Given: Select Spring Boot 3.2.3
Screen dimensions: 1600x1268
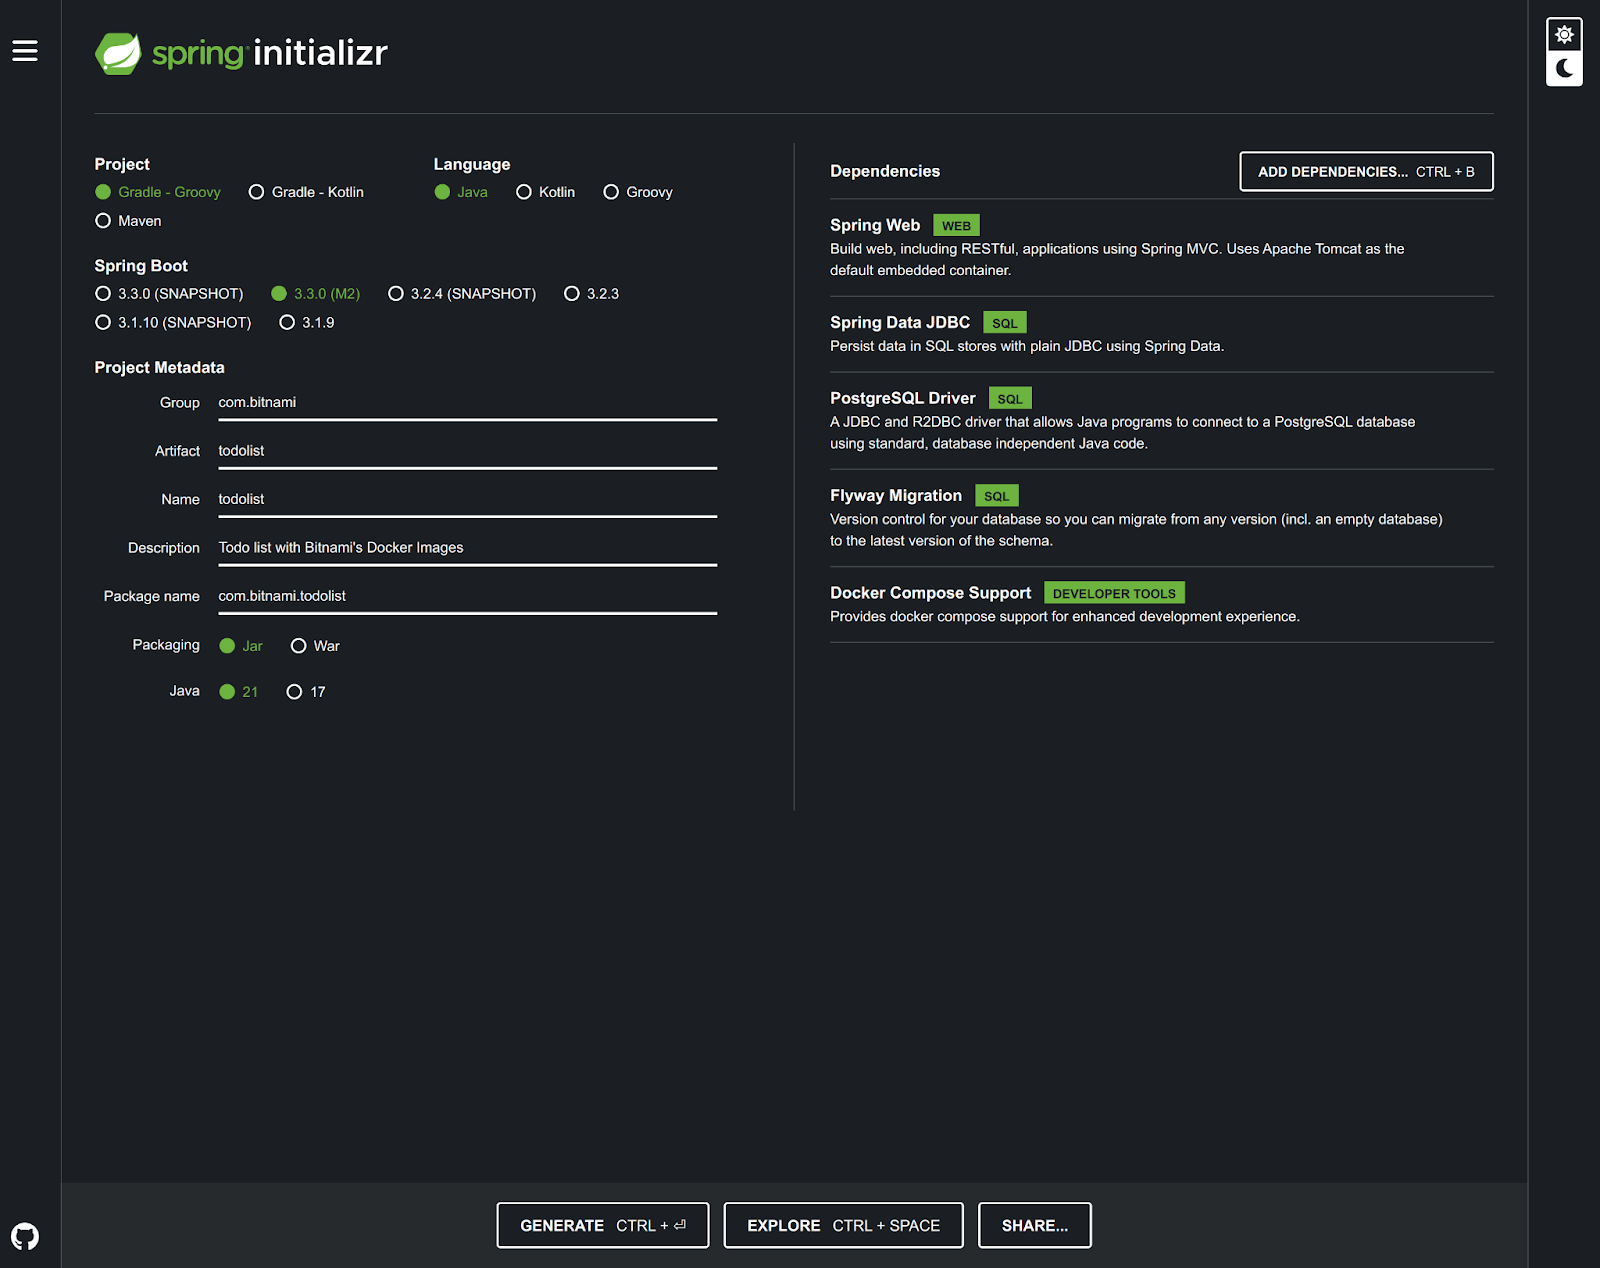Looking at the screenshot, I should coord(591,294).
